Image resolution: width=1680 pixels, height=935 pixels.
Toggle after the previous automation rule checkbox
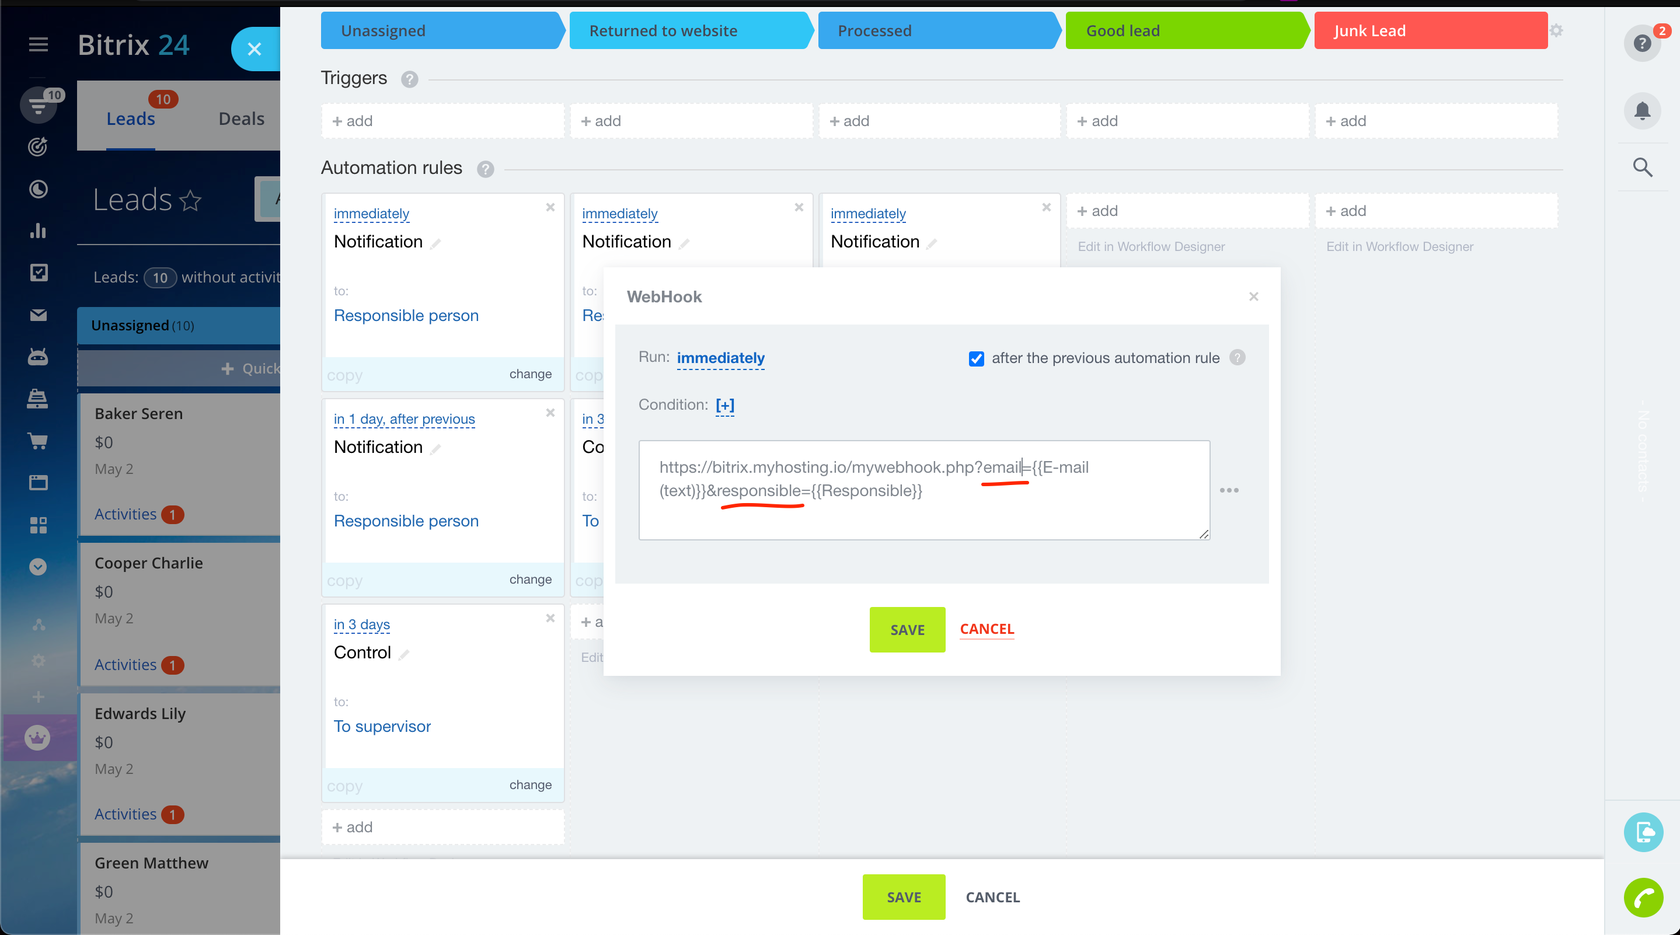[x=976, y=359]
